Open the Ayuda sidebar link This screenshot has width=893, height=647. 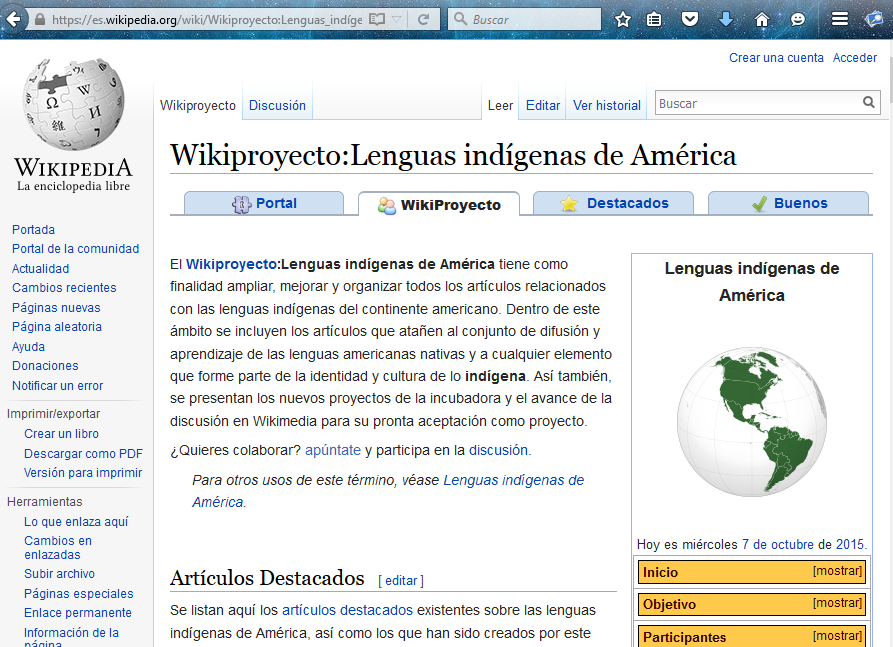click(28, 346)
